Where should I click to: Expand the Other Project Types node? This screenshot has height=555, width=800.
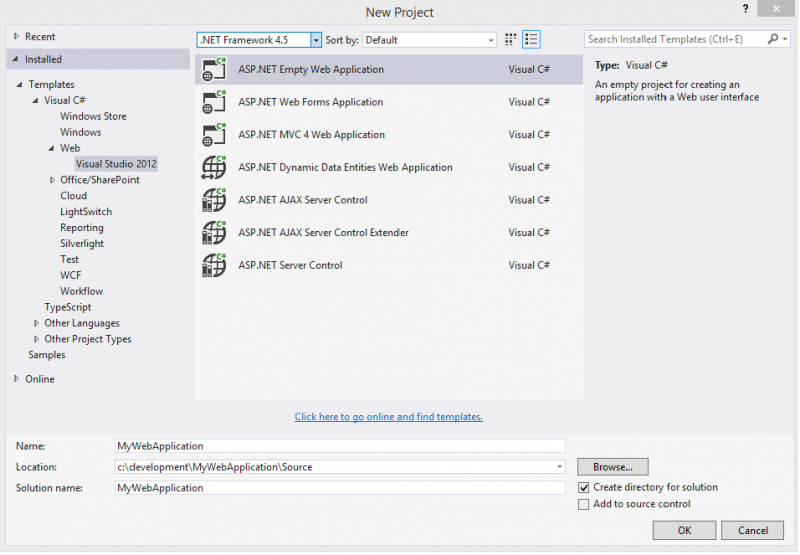36,339
